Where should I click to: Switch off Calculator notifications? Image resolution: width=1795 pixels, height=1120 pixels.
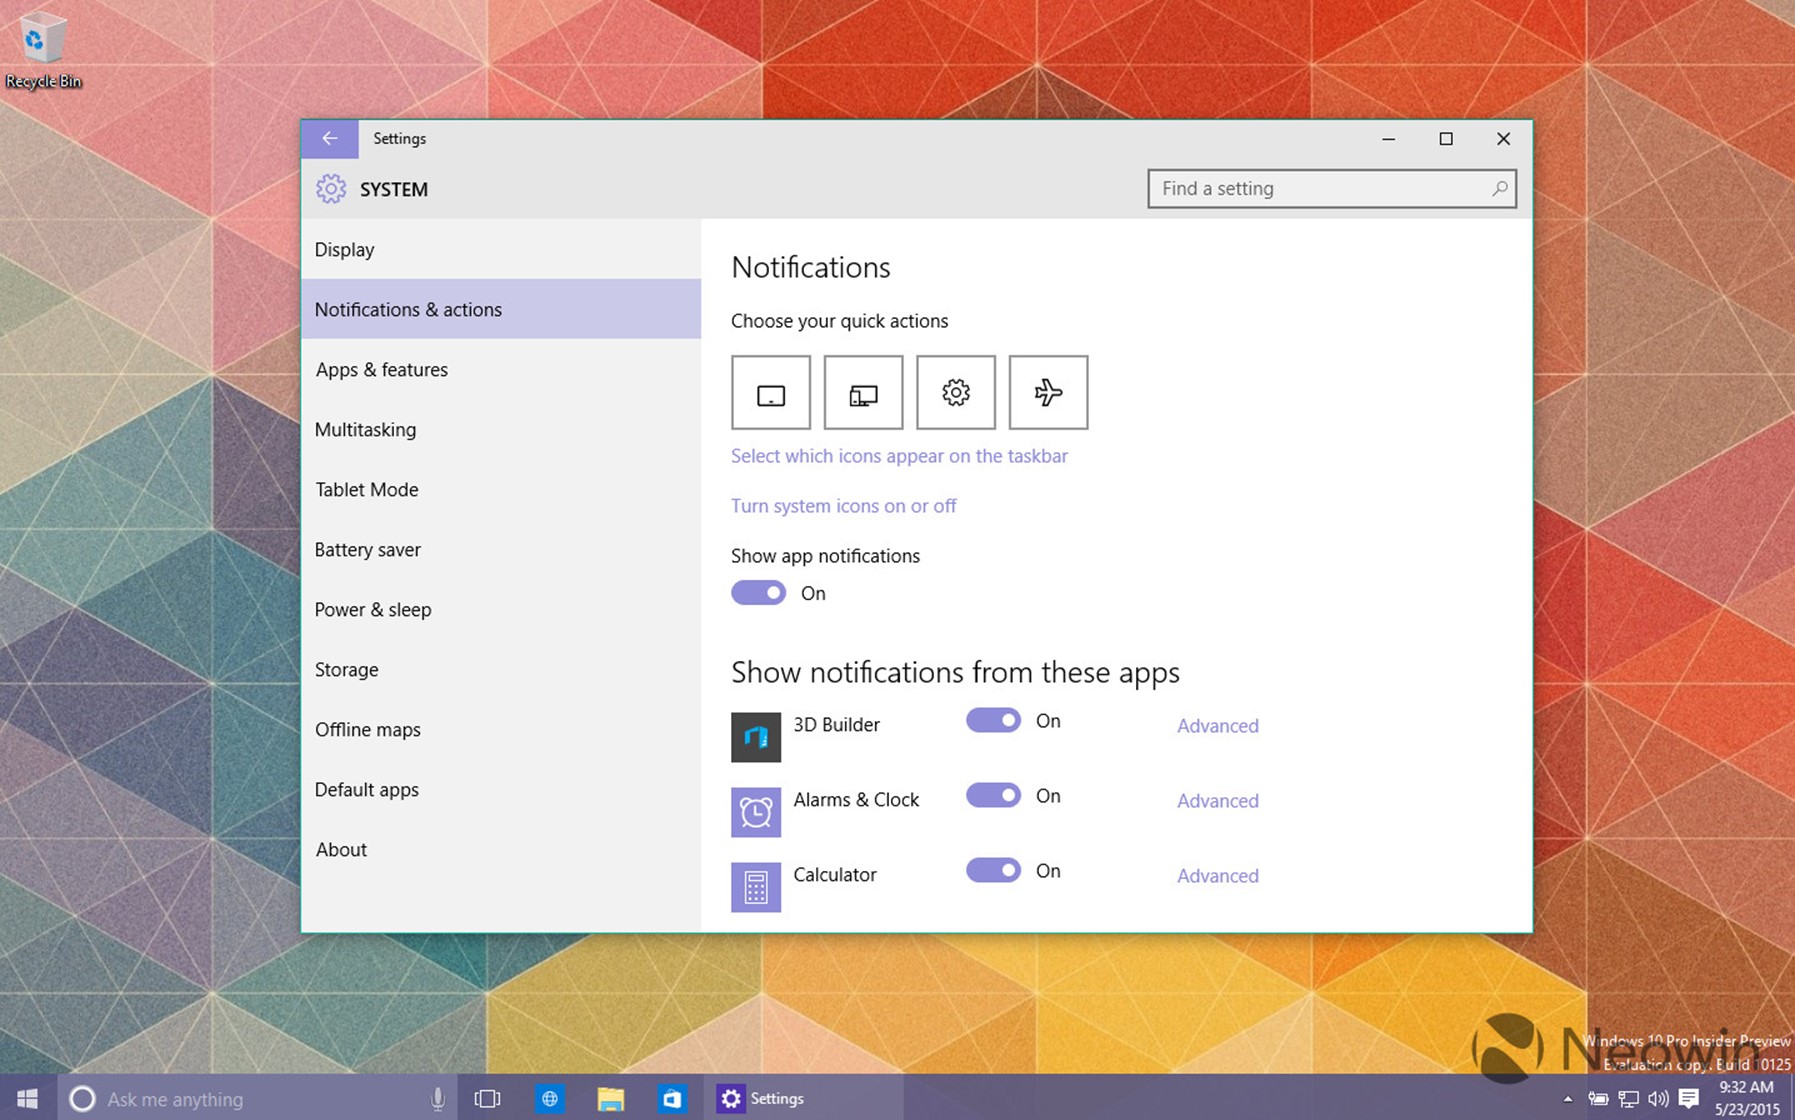pos(993,871)
